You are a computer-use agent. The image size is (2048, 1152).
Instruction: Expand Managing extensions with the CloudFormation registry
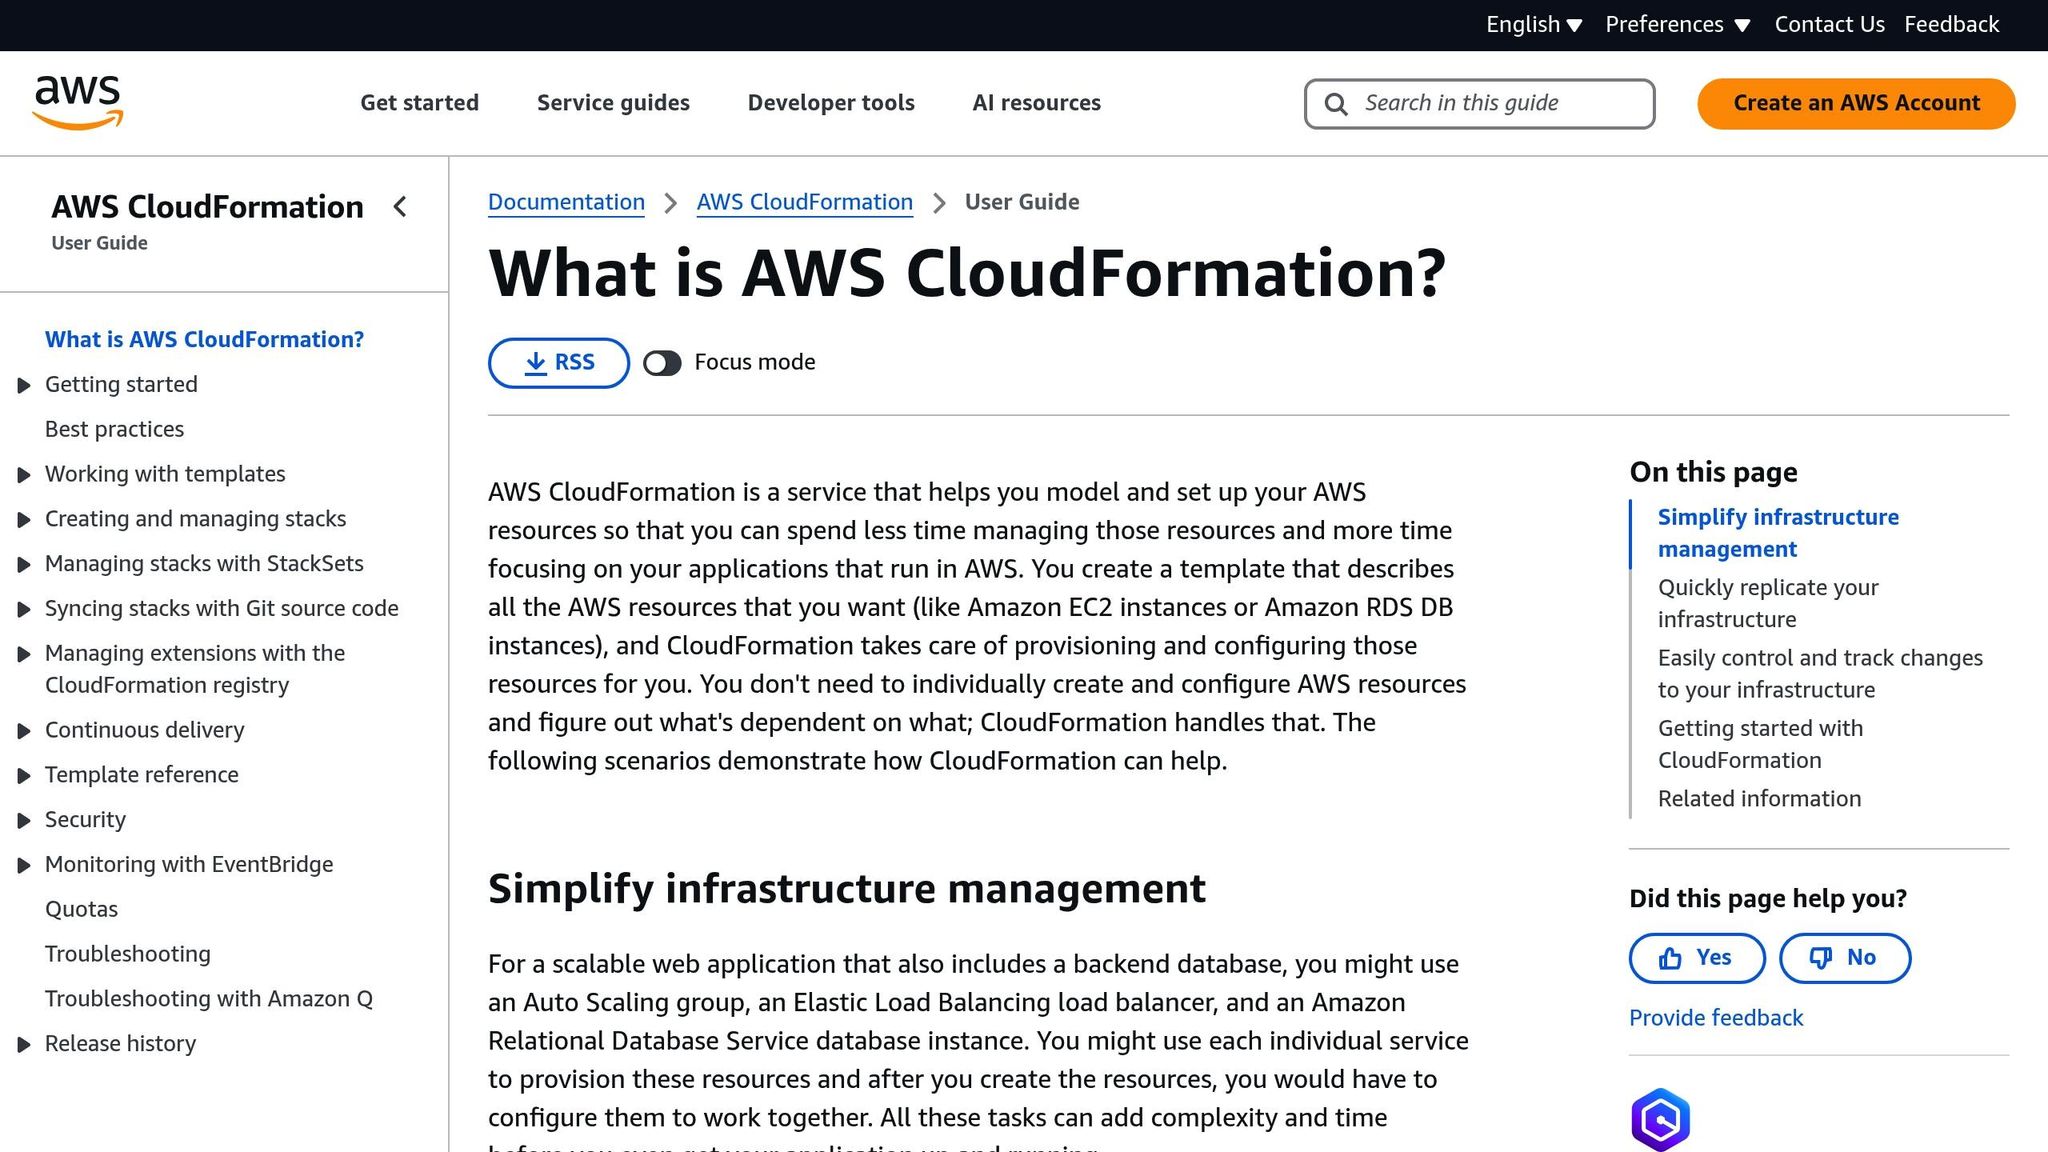24,655
